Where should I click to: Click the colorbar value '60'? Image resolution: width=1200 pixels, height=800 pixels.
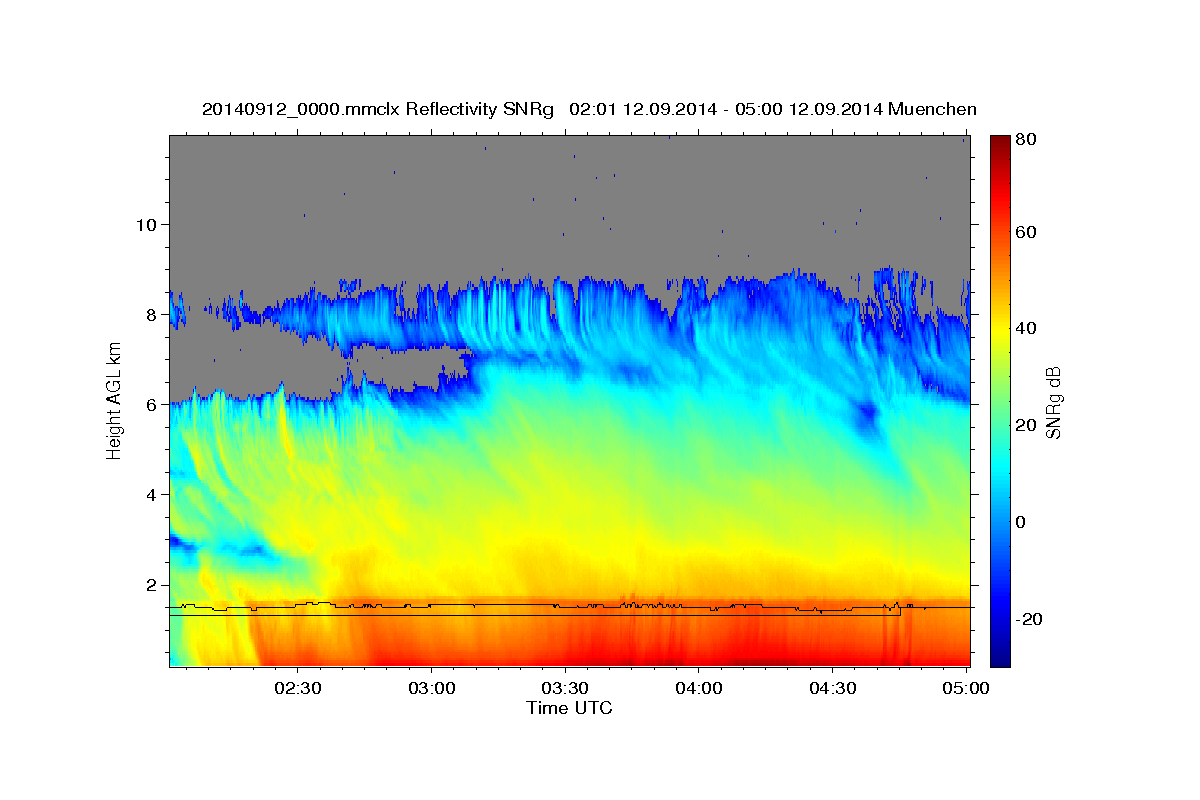[1025, 232]
